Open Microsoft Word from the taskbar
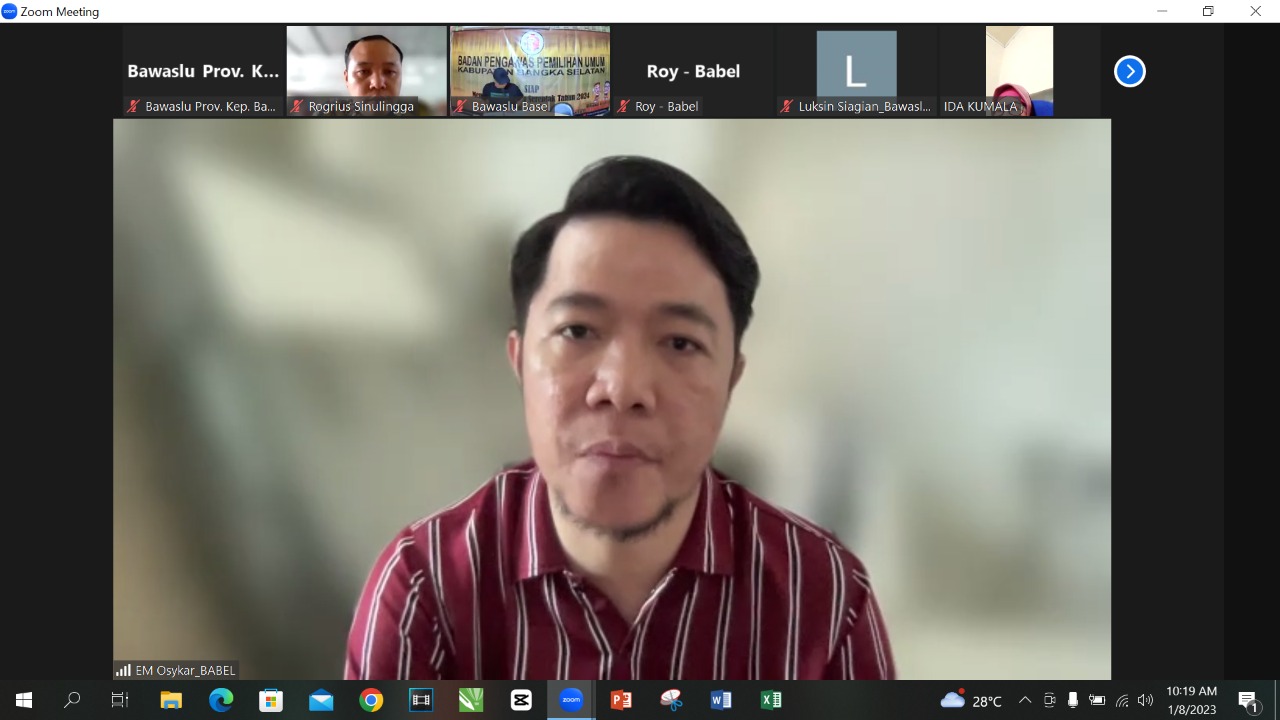Viewport: 1280px width, 720px height. click(x=721, y=700)
